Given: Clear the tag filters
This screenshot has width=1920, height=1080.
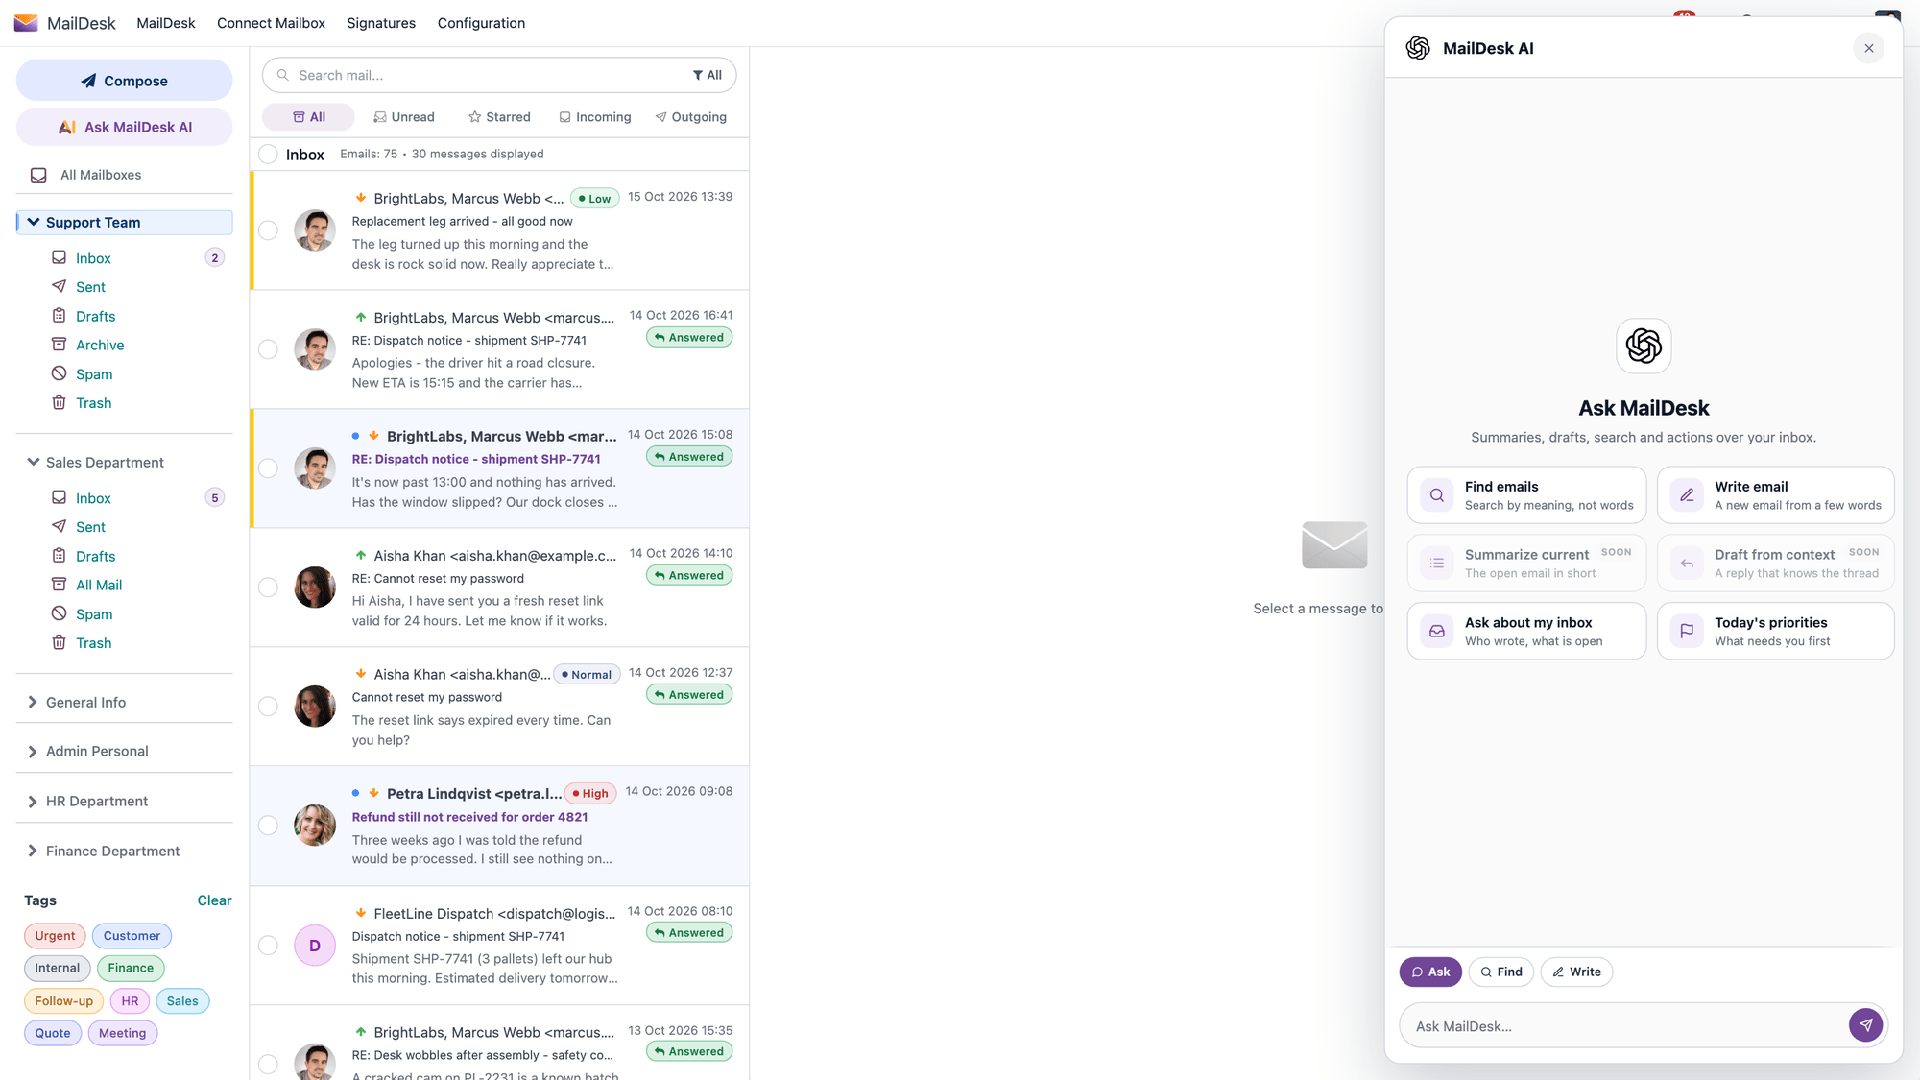Looking at the screenshot, I should (214, 900).
